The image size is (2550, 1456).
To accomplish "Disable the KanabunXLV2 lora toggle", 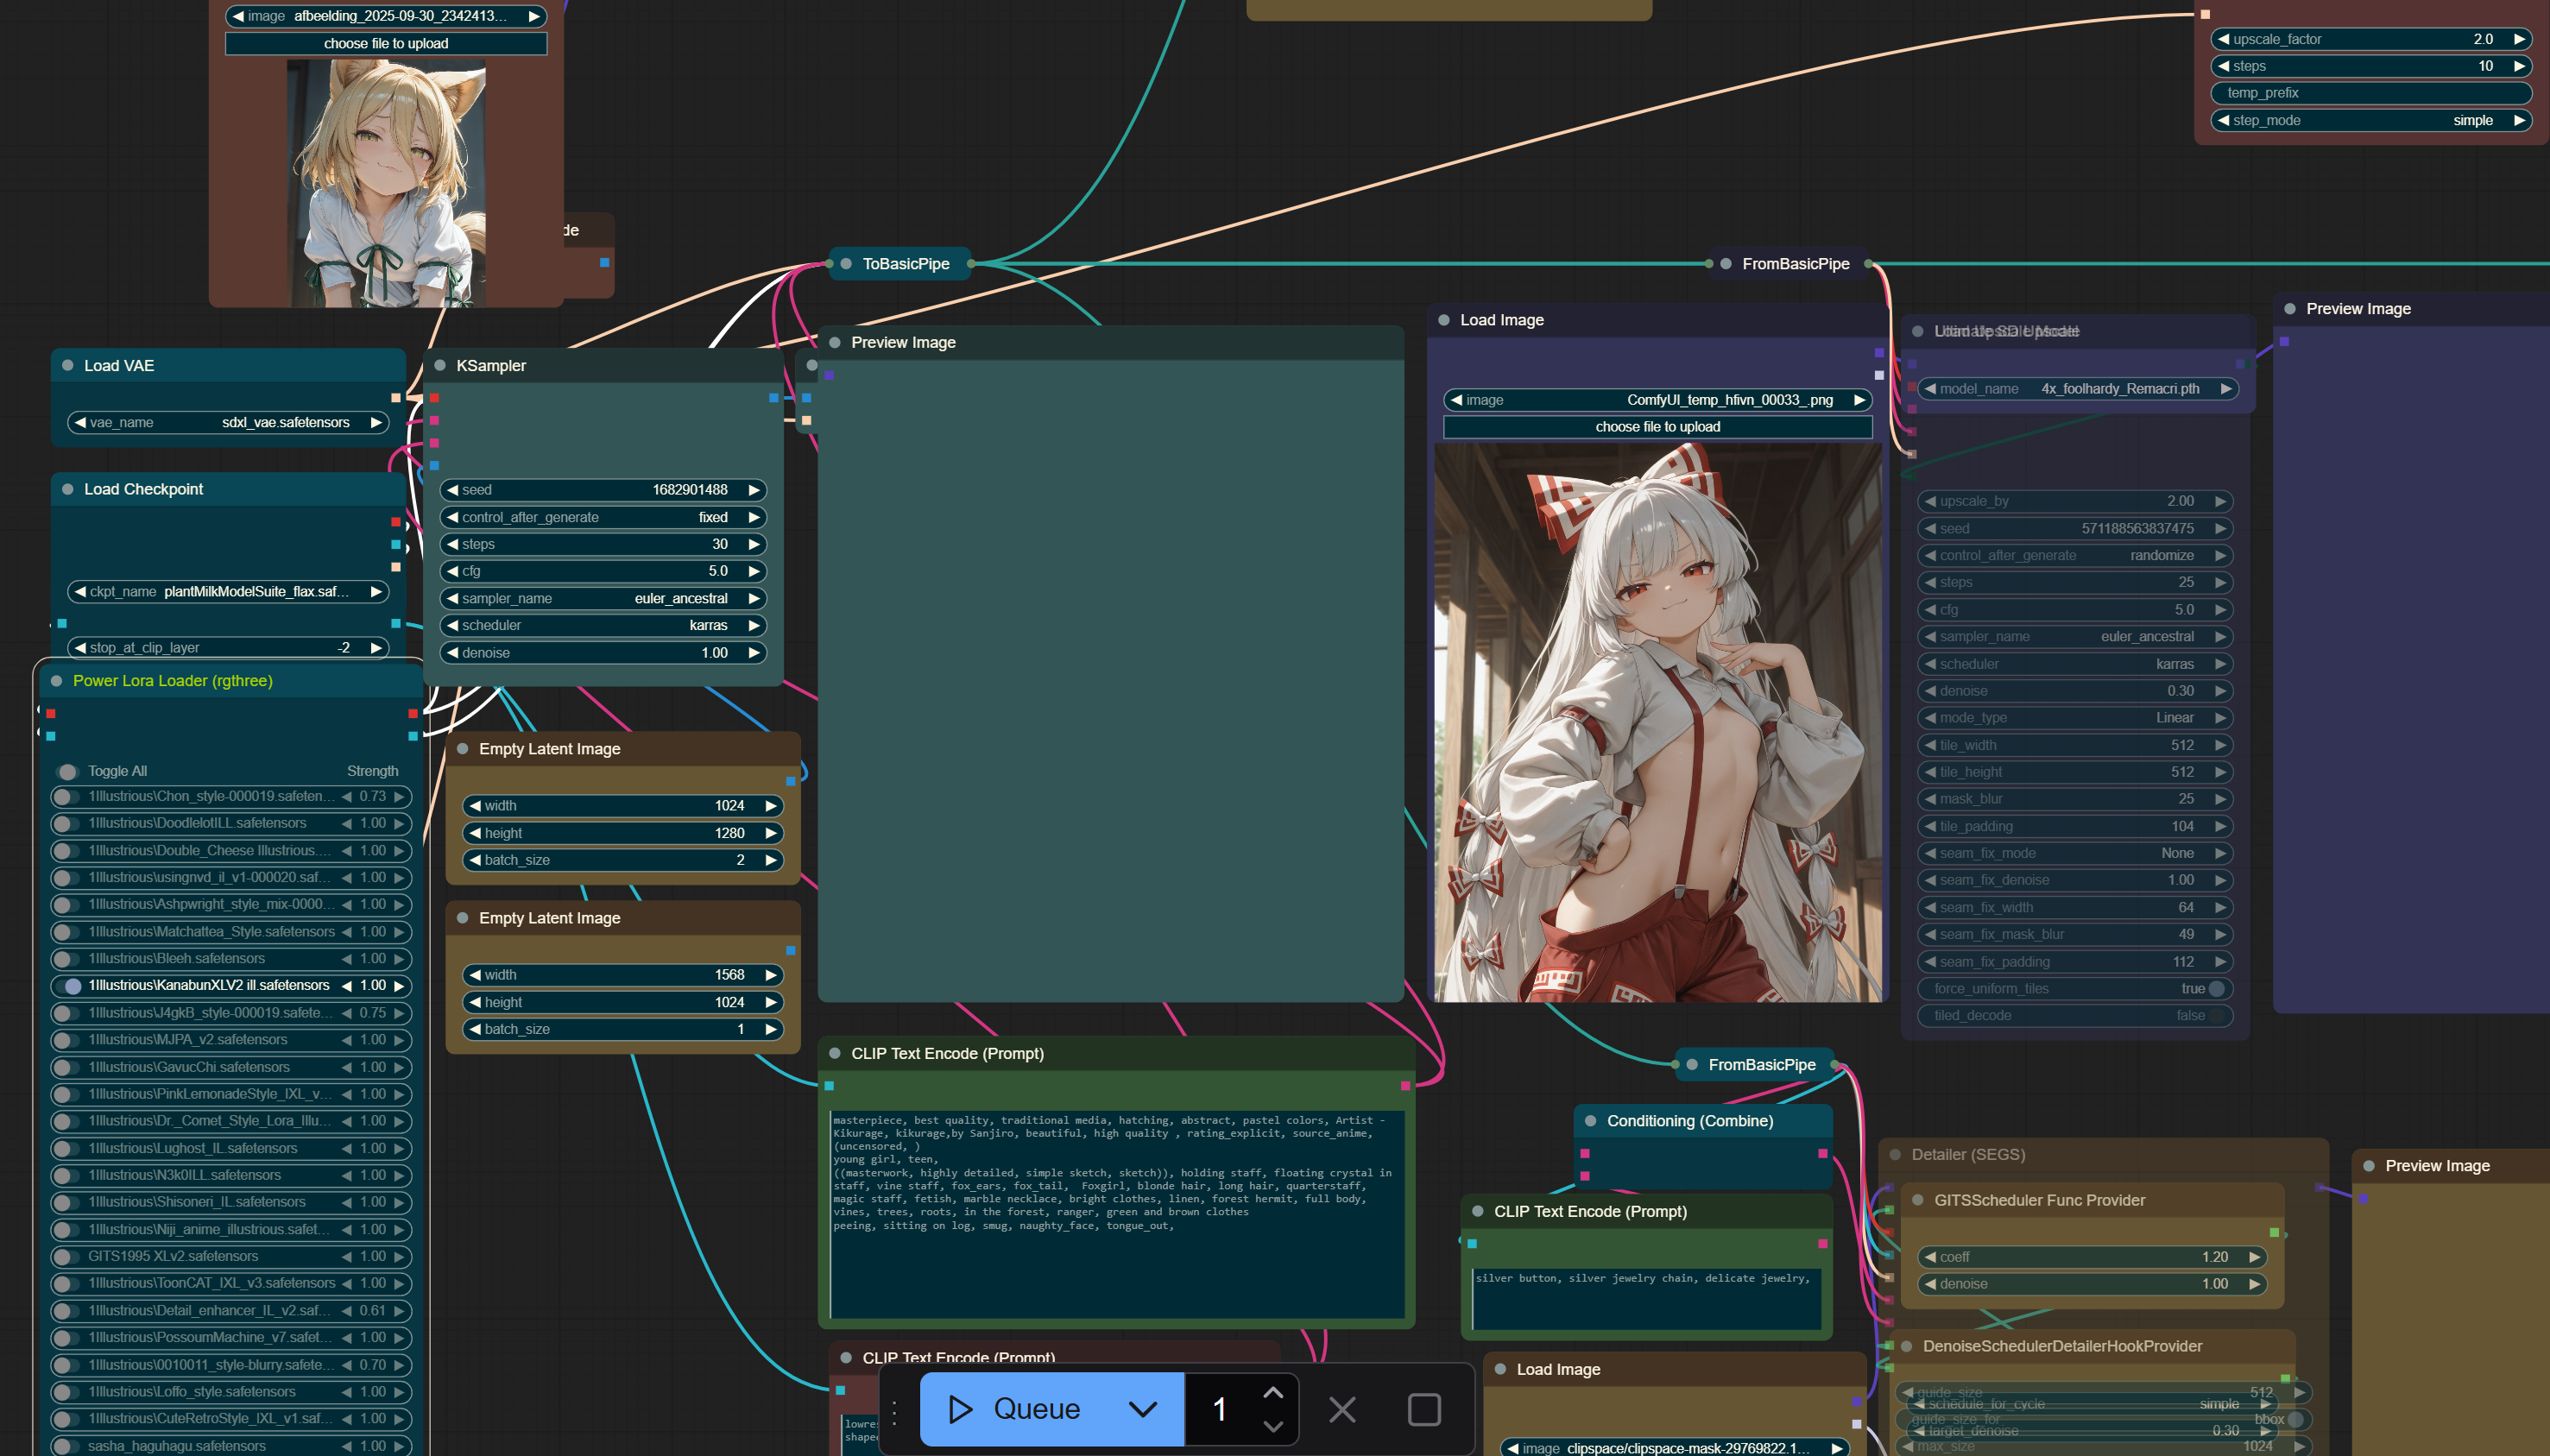I will pos(67,986).
